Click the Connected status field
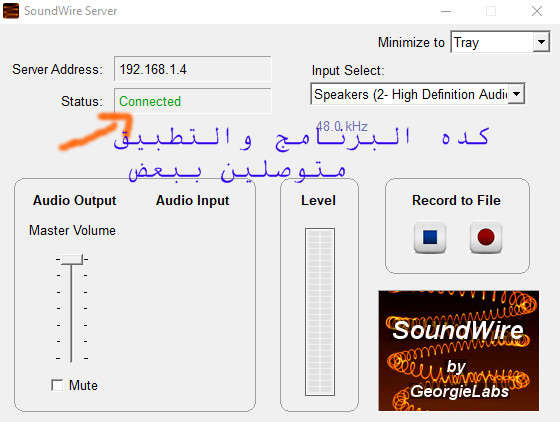 (x=192, y=101)
